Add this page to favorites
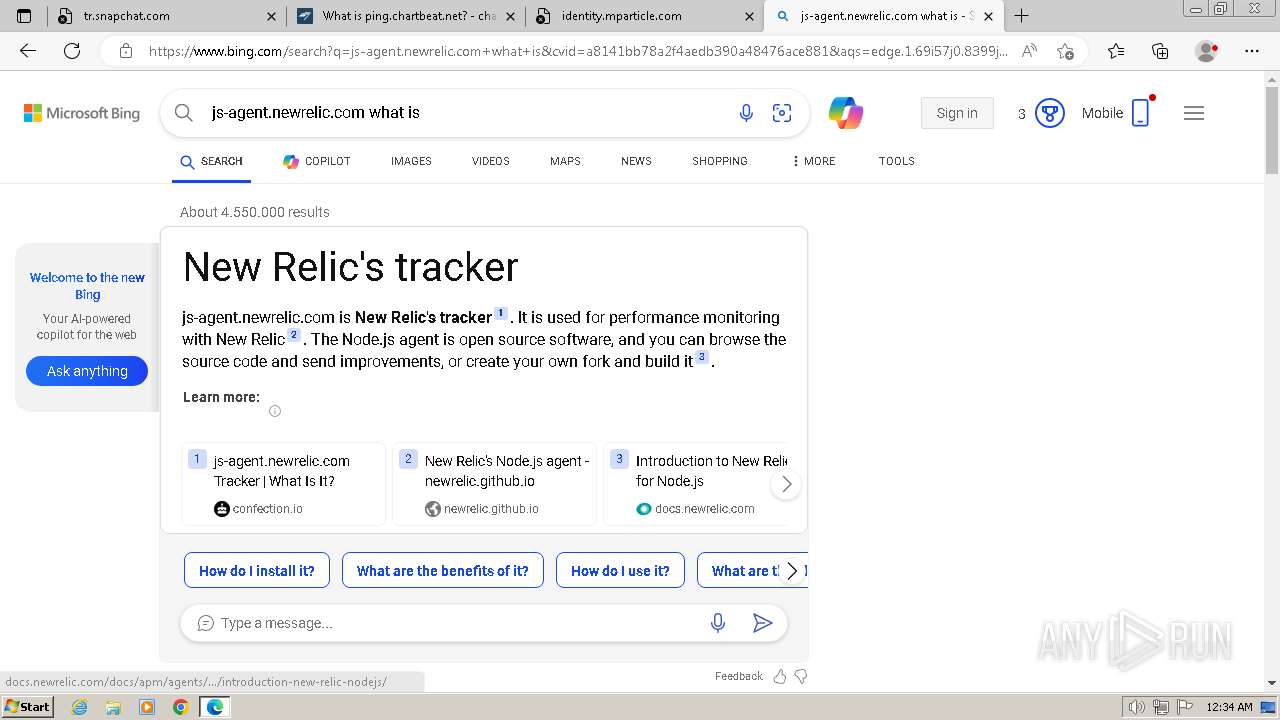This screenshot has height=720, width=1280. [x=1066, y=51]
